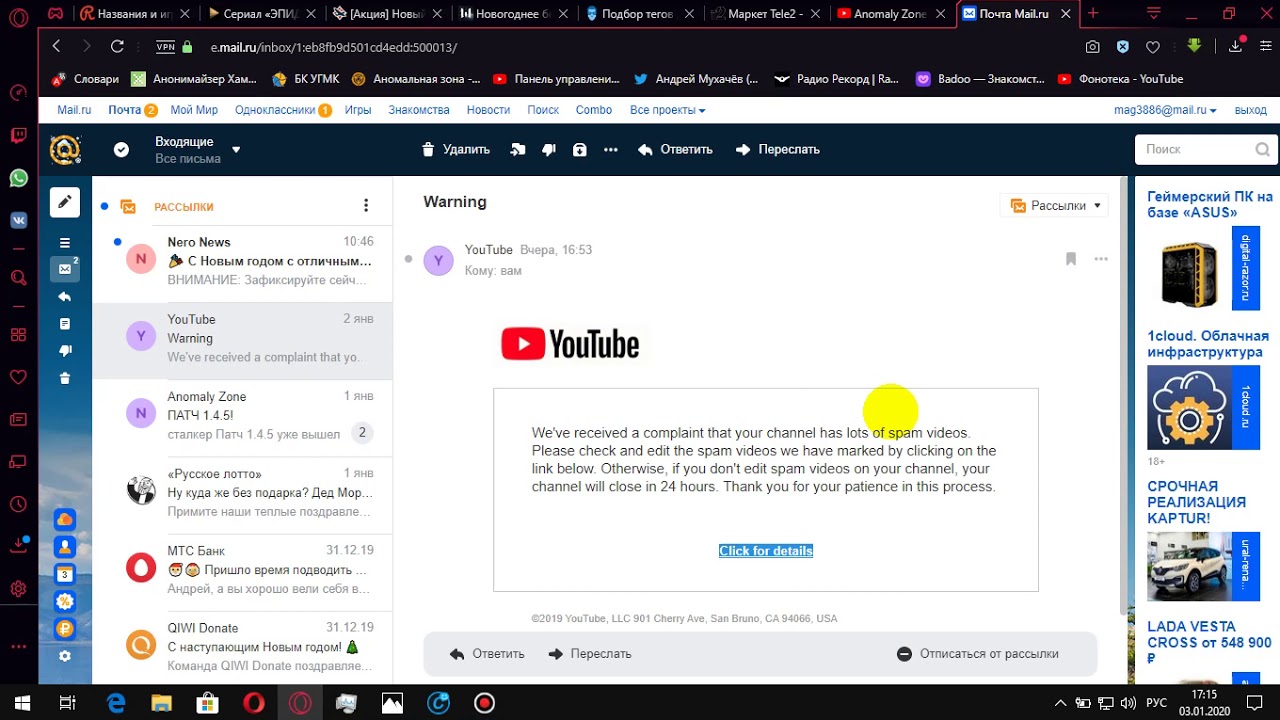Open the Inbox folder envelope icon in sidebar
The width and height of the screenshot is (1280, 720).
coord(65,268)
